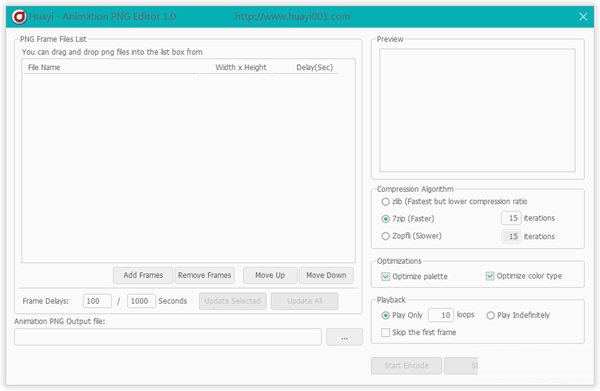
Task: Click the partially hidden button beside Start Encode
Action: click(x=461, y=365)
